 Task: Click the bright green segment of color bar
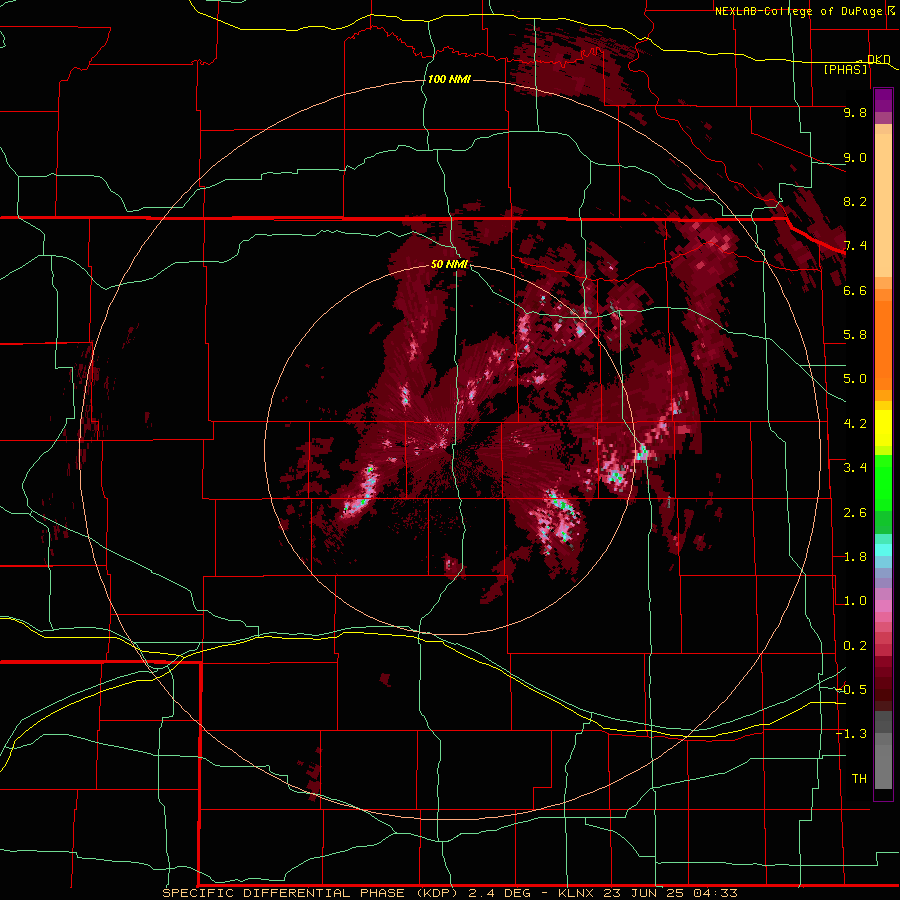(883, 484)
